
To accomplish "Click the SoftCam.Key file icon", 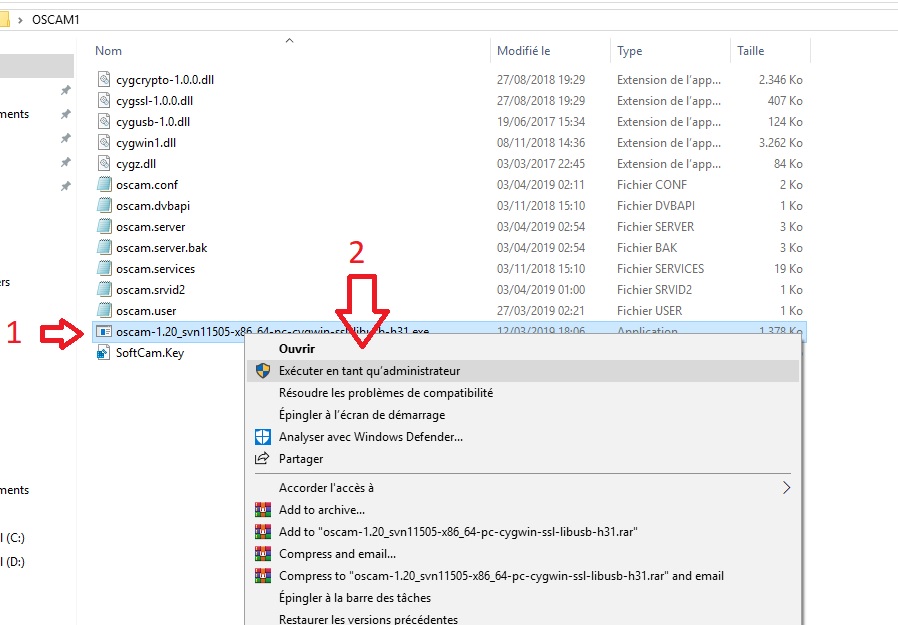I will click(103, 352).
